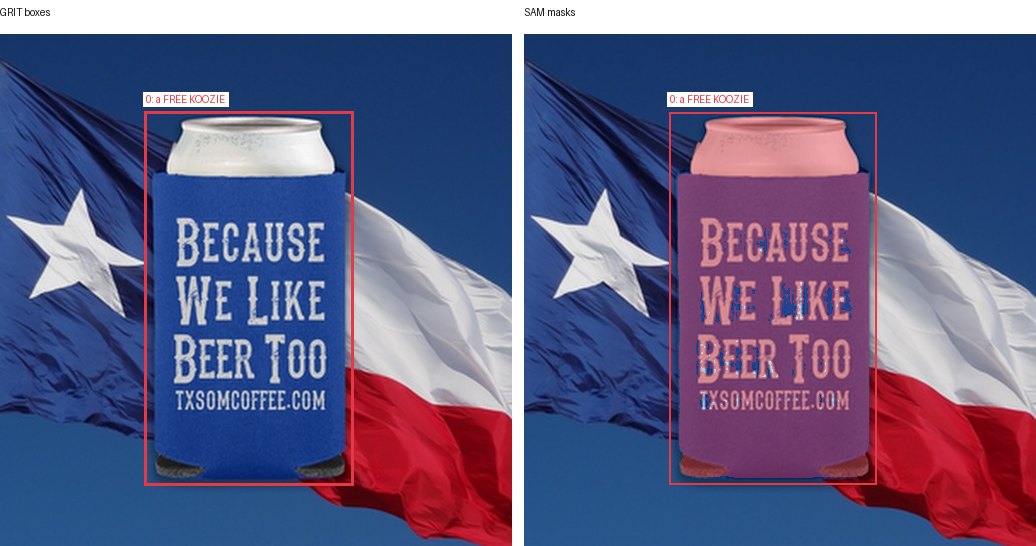Click the 'SAM masks' panel title
The width and height of the screenshot is (1036, 546).
point(550,12)
